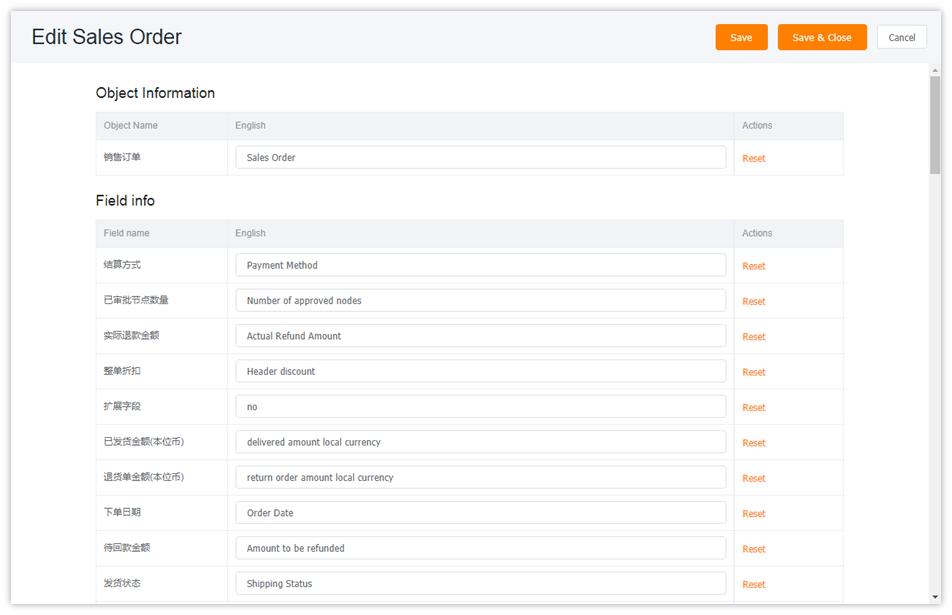The image size is (952, 615).
Task: Select the 已审批节点数量 field name
Action: (136, 300)
